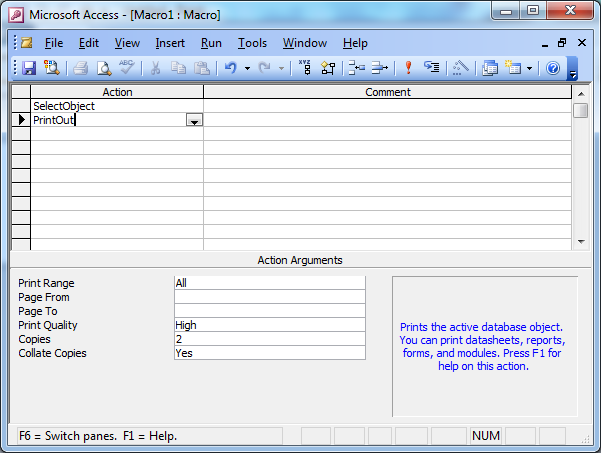Open Microsoft Access Help question icon
The width and height of the screenshot is (601, 453).
click(x=553, y=68)
